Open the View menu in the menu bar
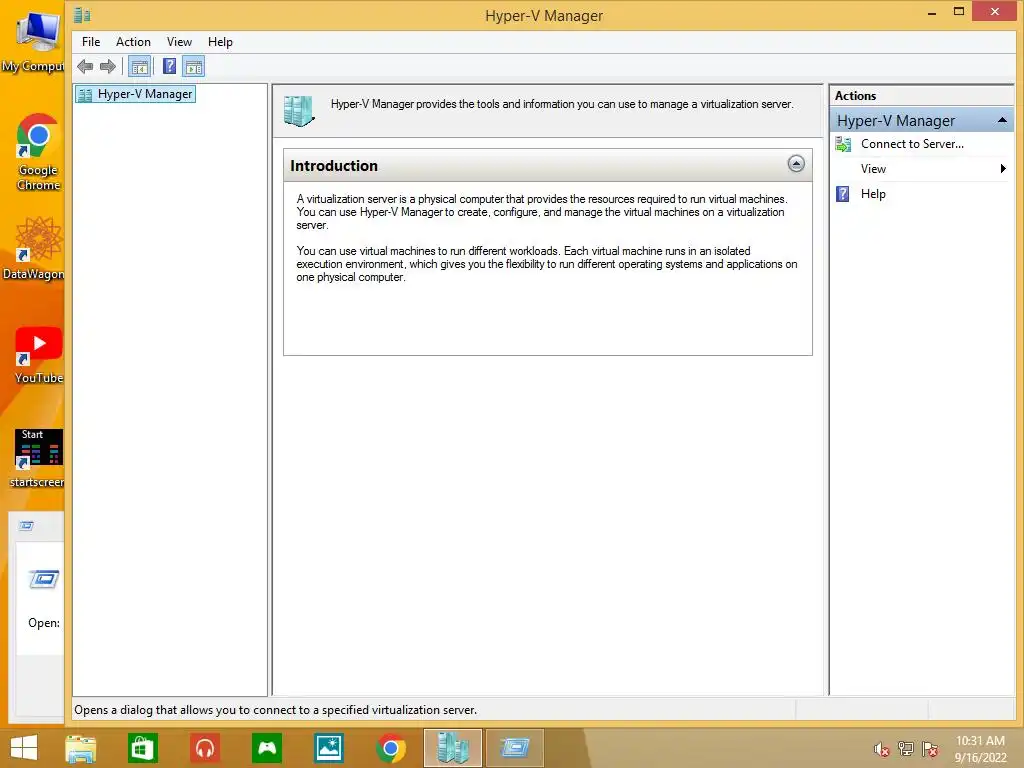1024x768 pixels. (179, 42)
